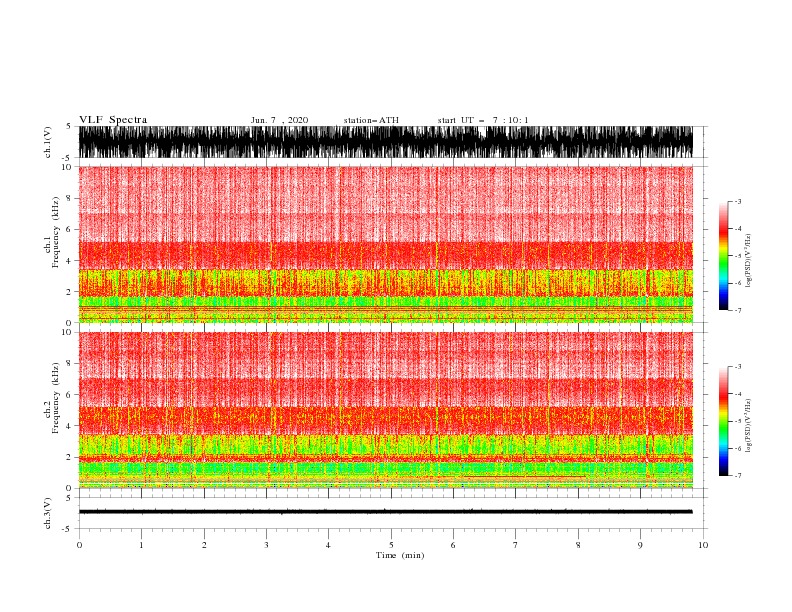Click the "10" kHz tick on ch.2 spectrogram

67,332
